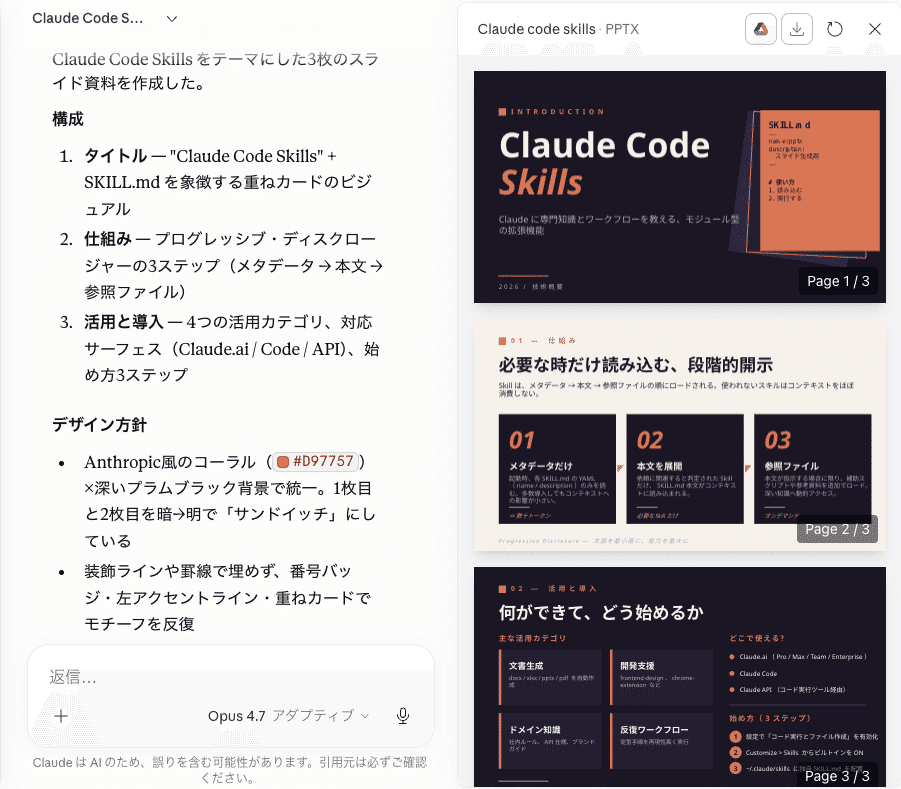Screen dimensions: 901x789
Task: Click the 反復ワークフロー card on slide 3
Action: click(661, 741)
